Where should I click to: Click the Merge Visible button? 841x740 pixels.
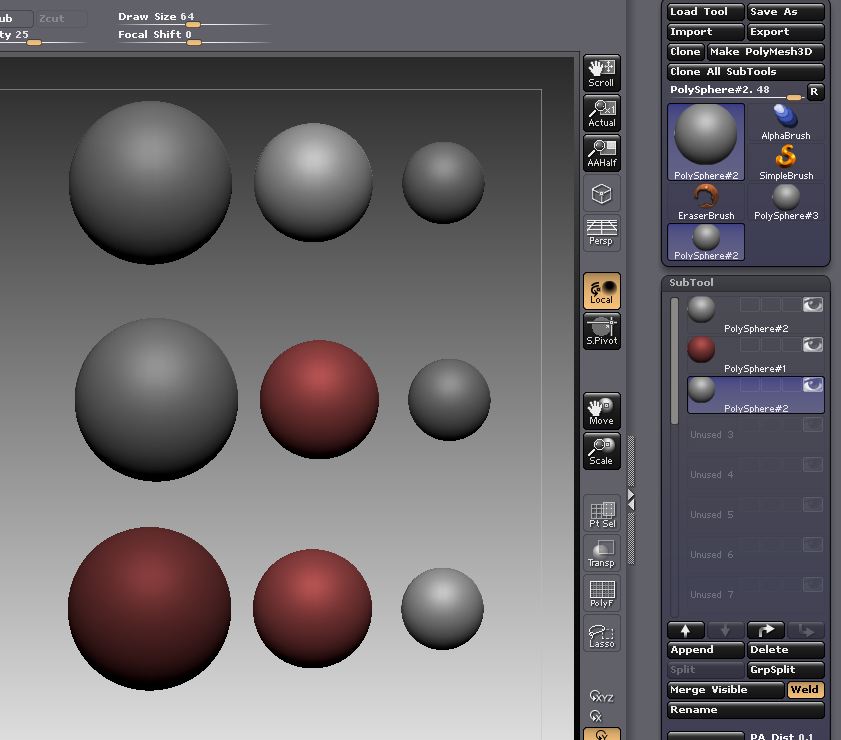[725, 690]
